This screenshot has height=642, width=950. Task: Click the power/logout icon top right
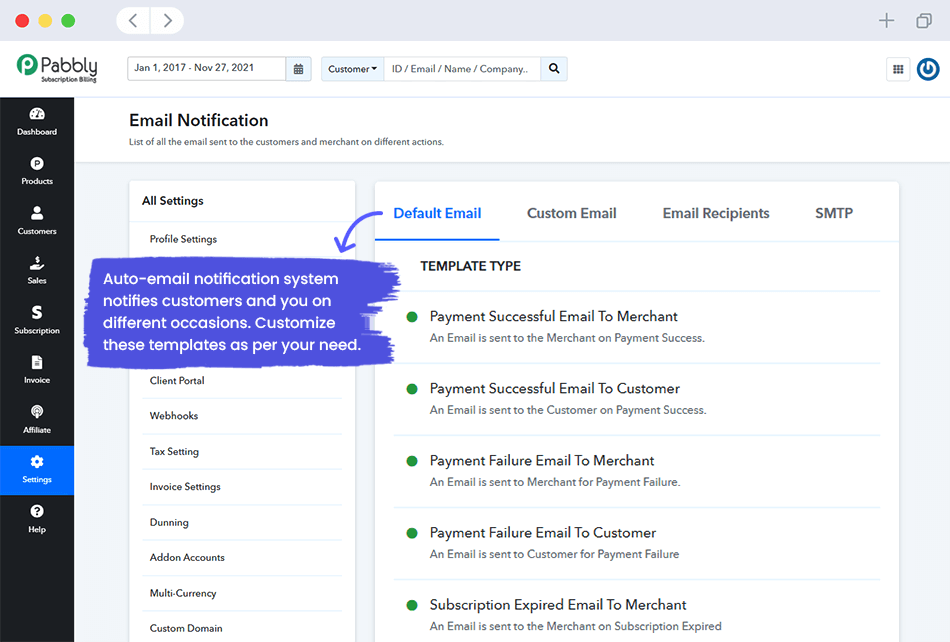pos(927,69)
